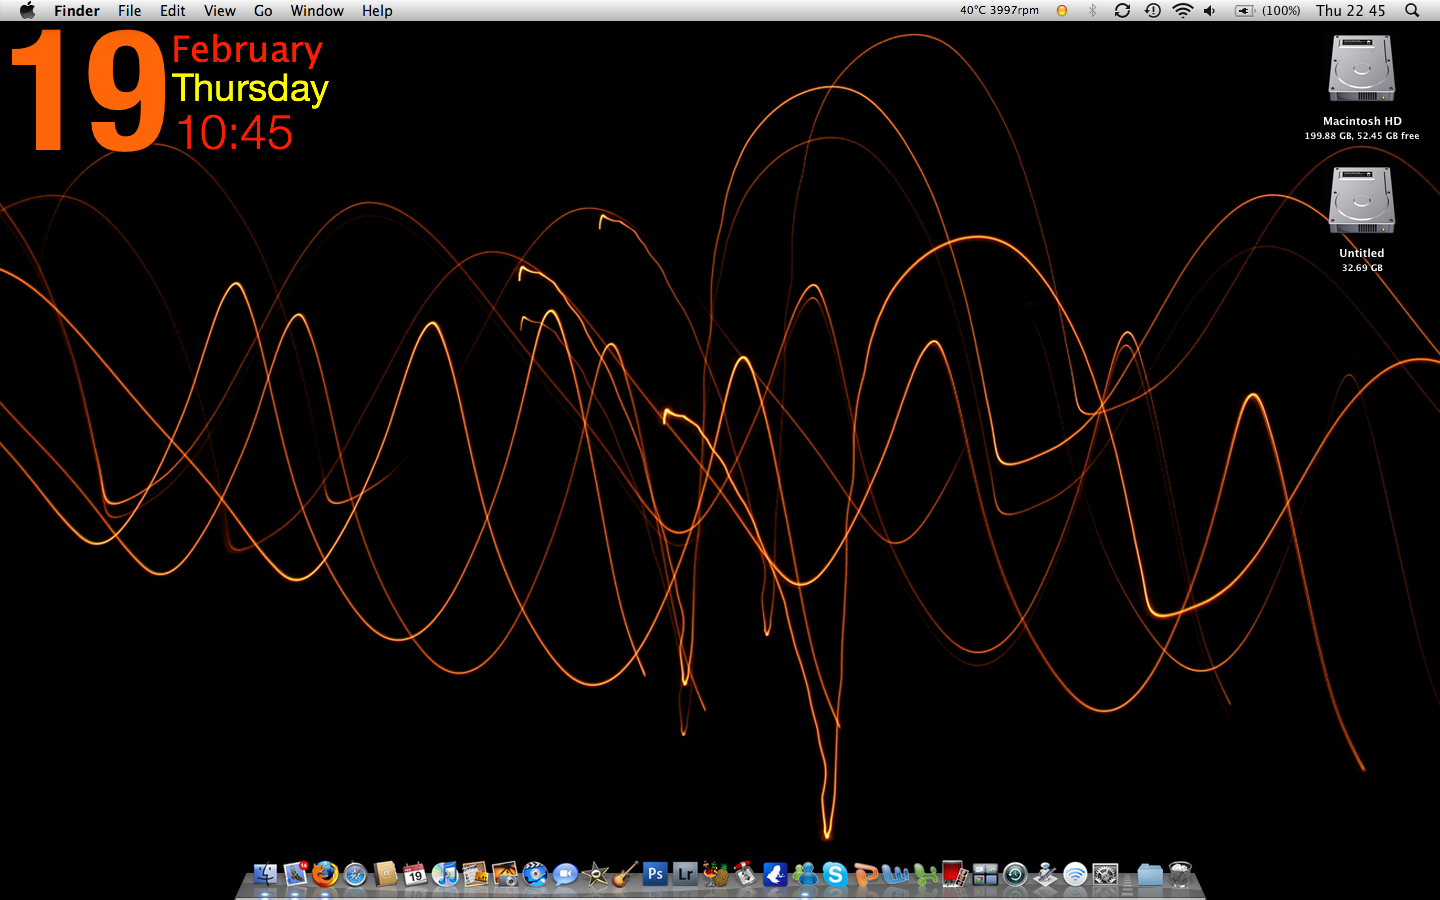Click the Thu 22 45 clock

1350,10
